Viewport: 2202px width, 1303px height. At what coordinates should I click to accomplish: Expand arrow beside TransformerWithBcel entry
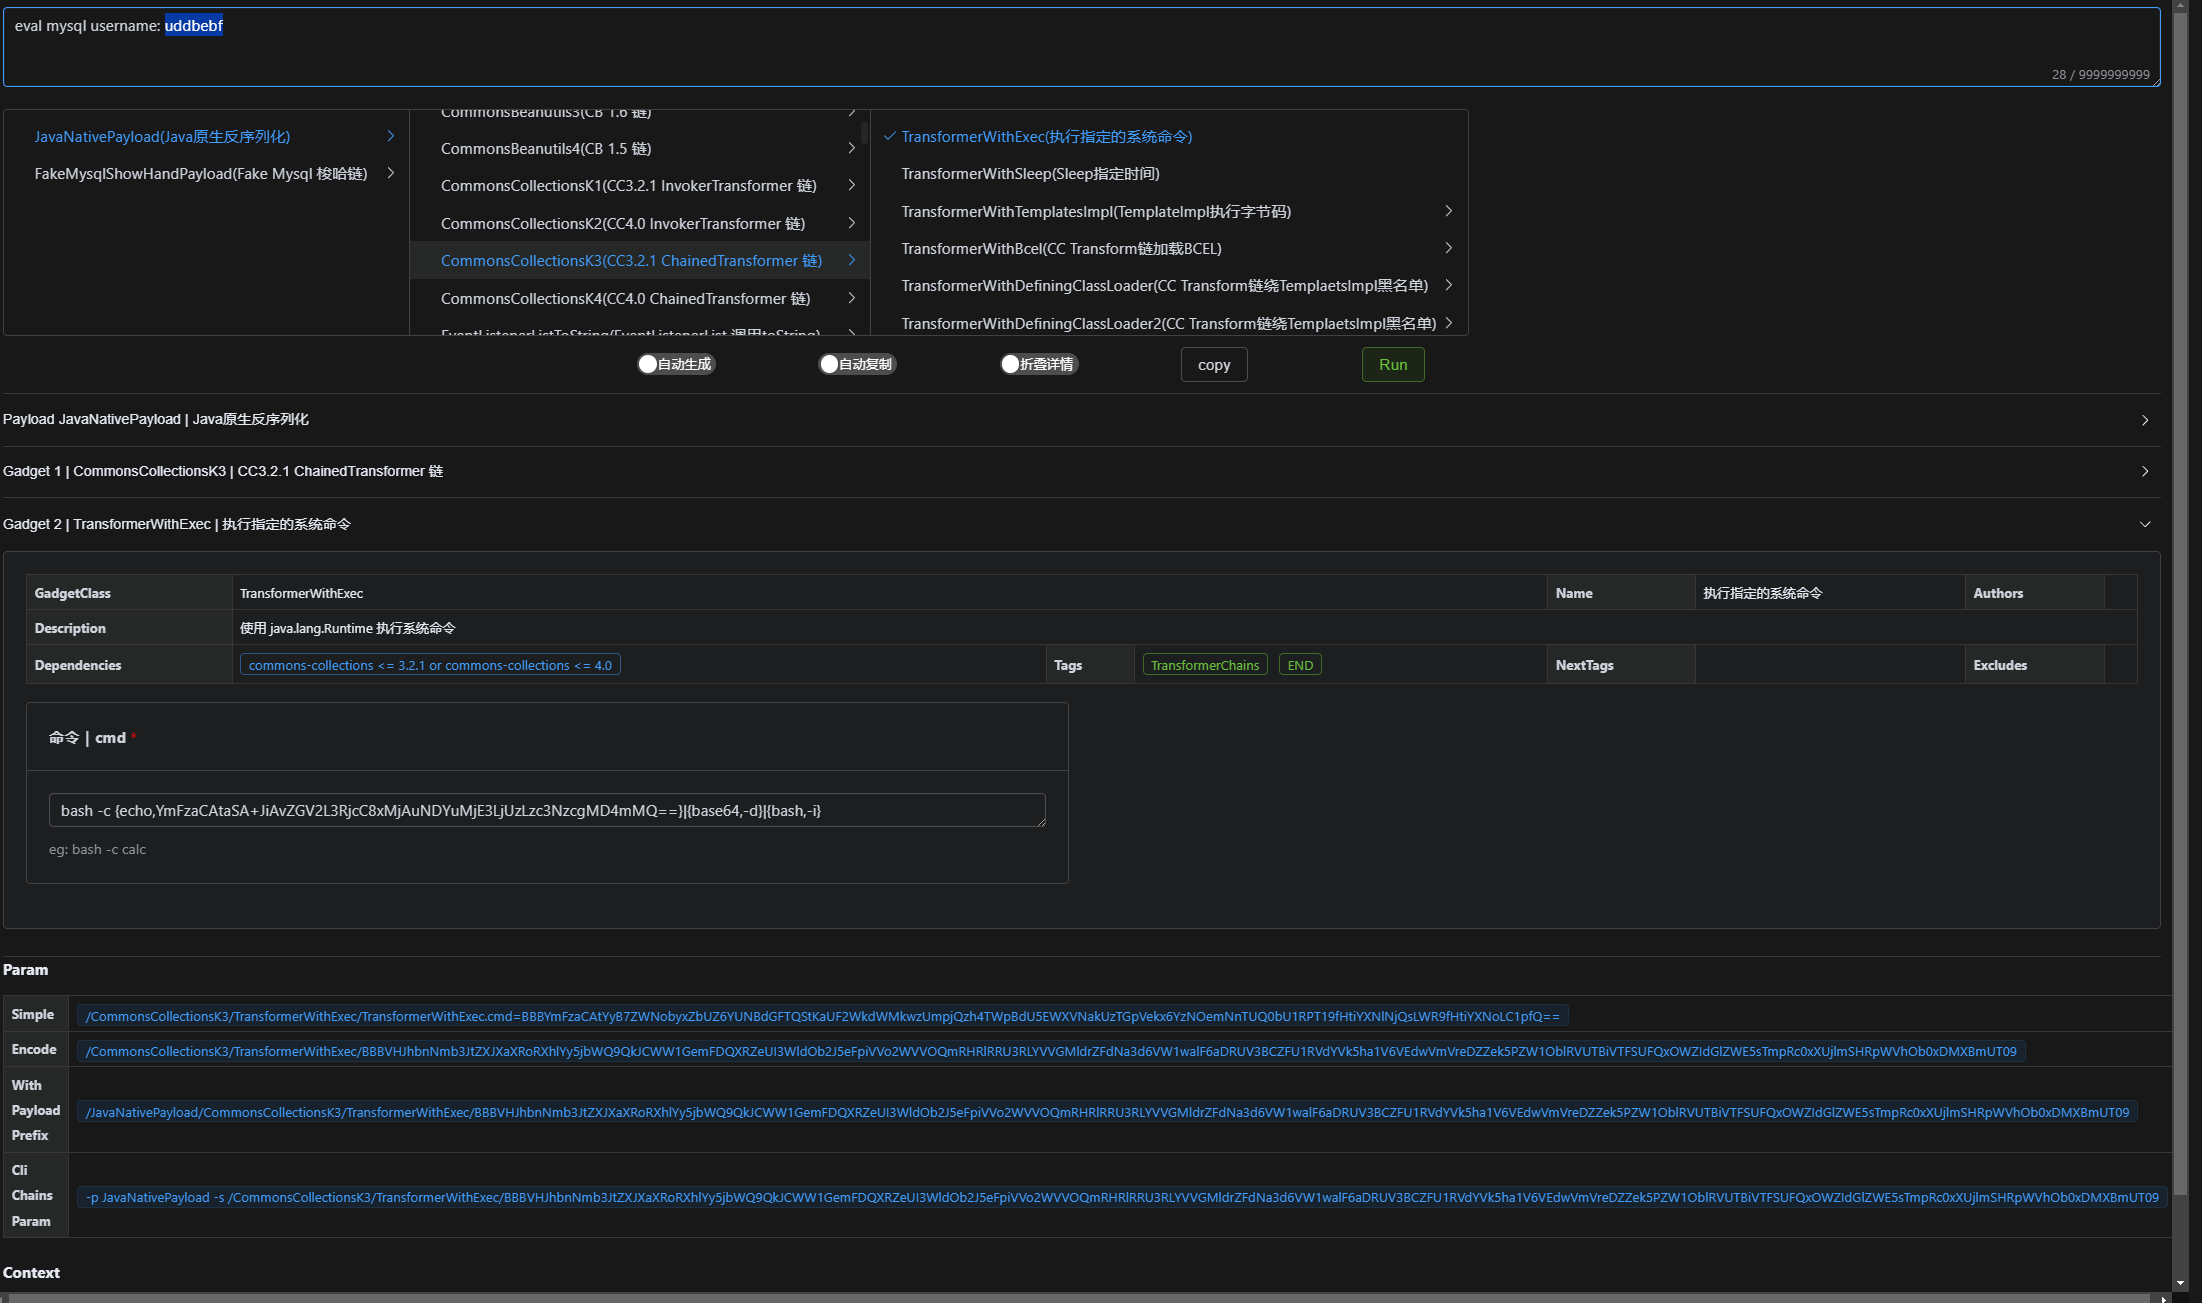point(1448,248)
